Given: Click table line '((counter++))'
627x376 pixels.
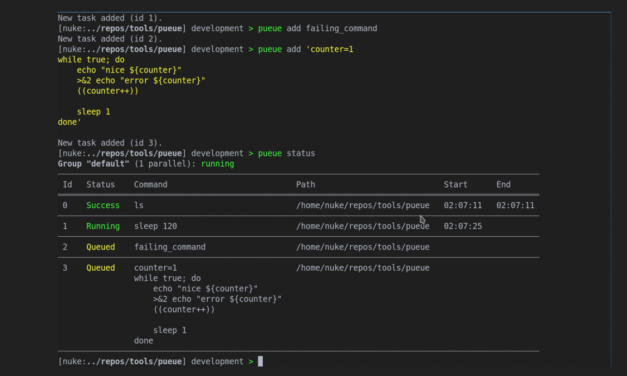Looking at the screenshot, I should tap(184, 309).
